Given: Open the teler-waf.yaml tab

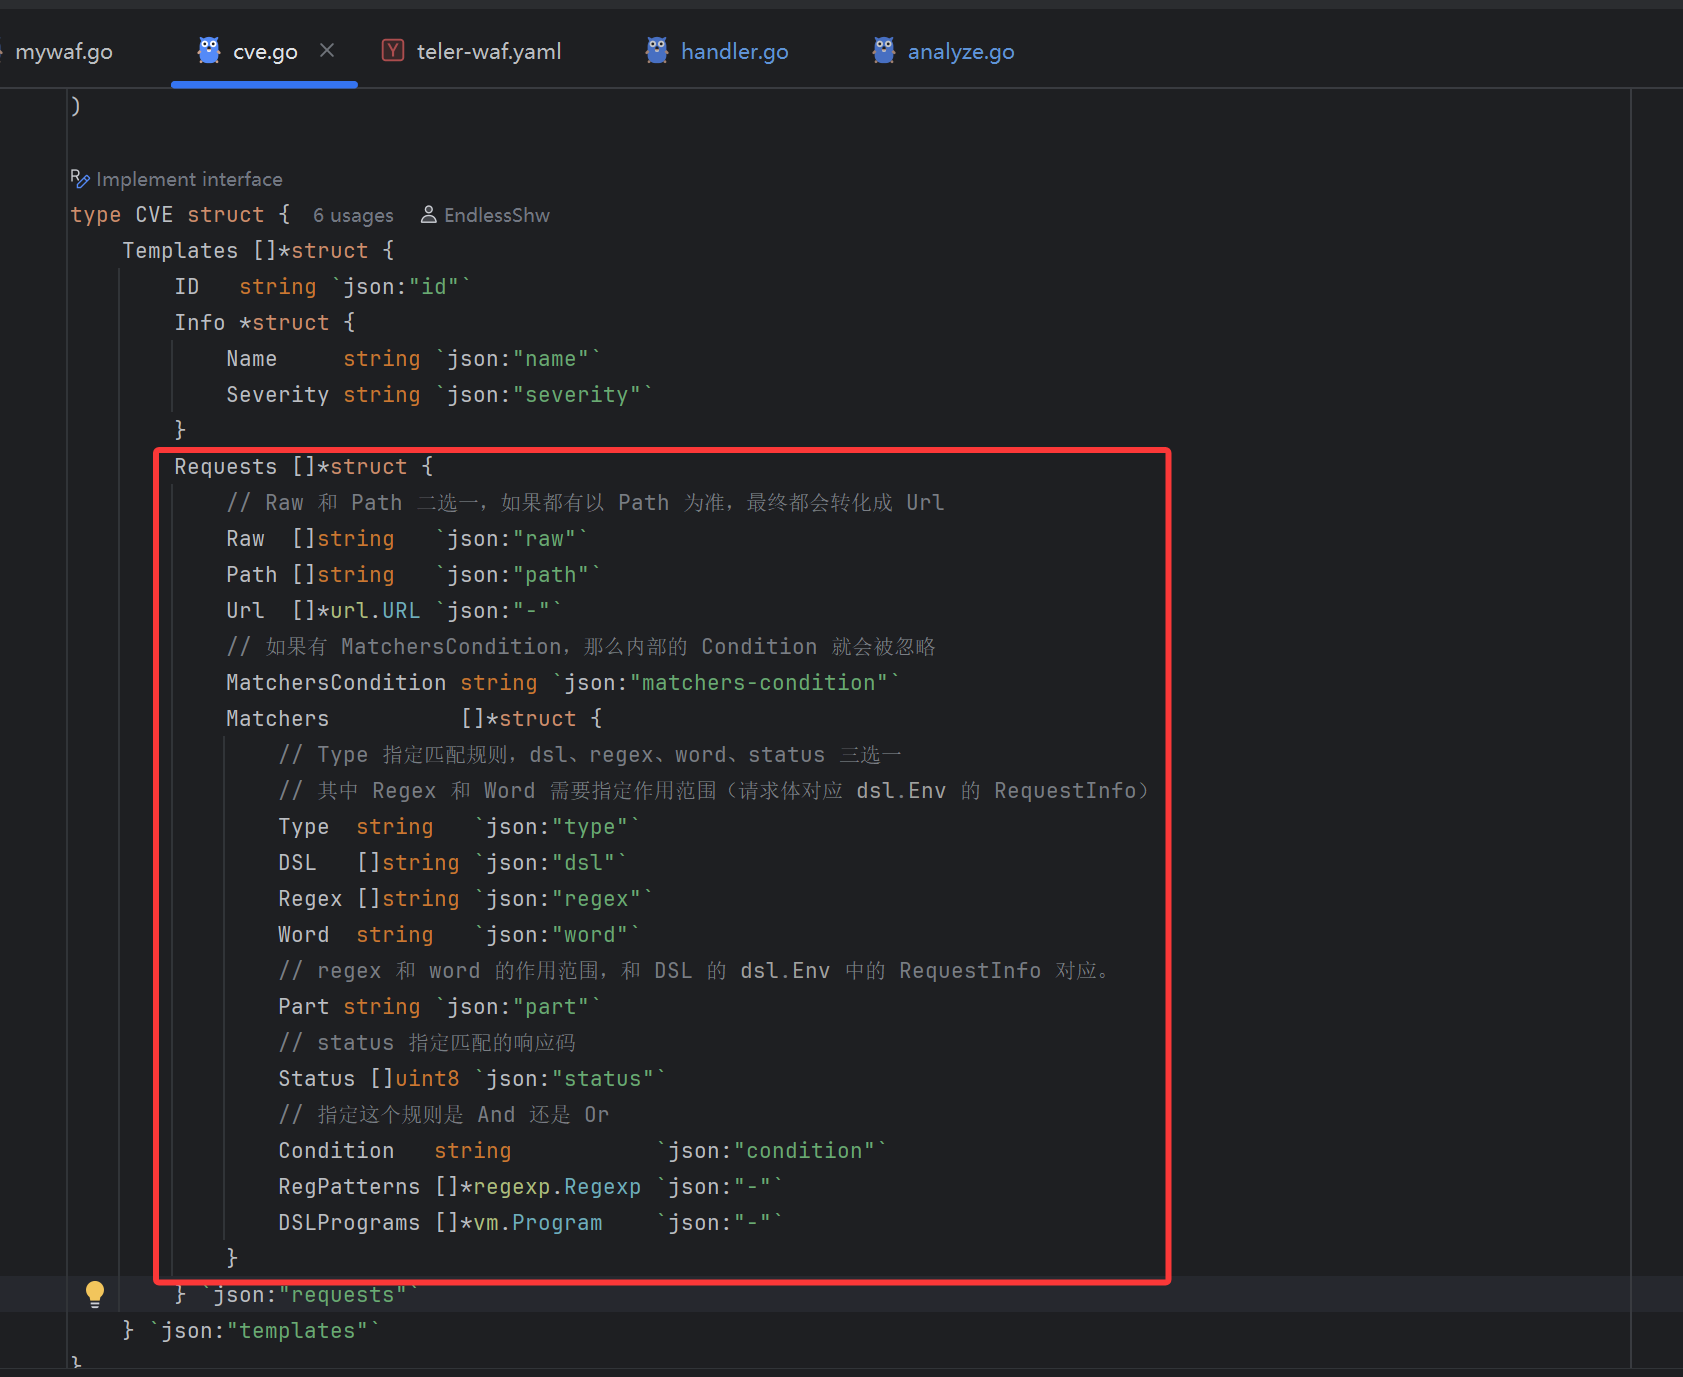Looking at the screenshot, I should tap(488, 52).
